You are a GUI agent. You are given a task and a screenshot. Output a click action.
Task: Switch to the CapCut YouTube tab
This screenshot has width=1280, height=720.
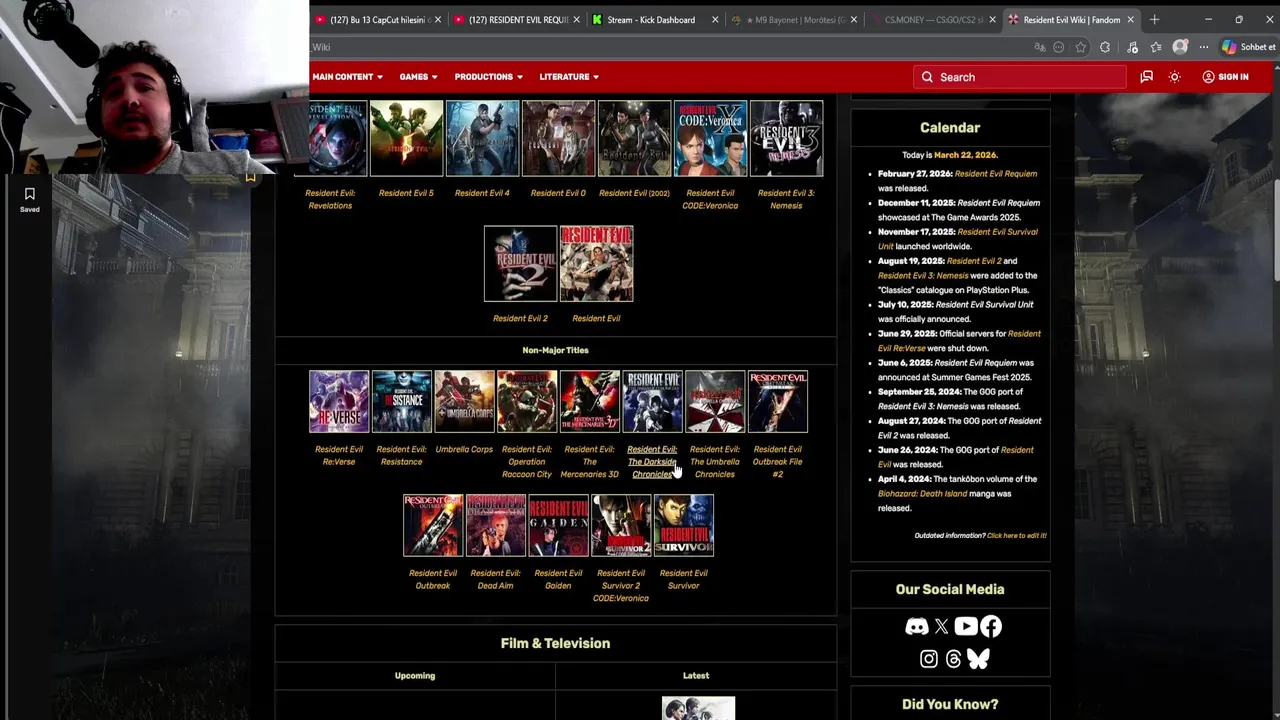point(378,19)
